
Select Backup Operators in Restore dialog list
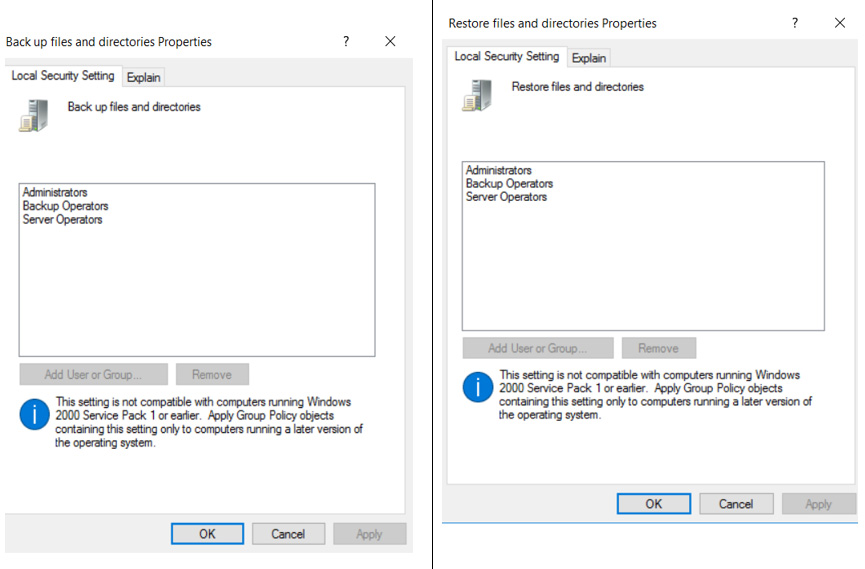pyautogui.click(x=509, y=183)
